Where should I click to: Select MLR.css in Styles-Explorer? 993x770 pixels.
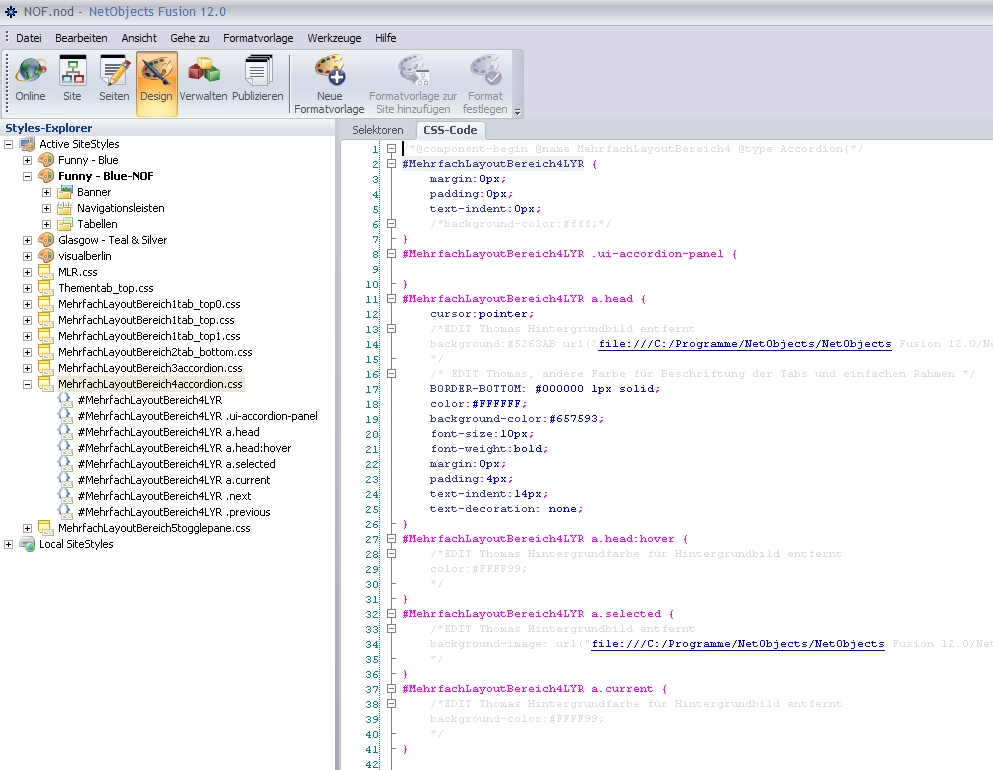coord(77,272)
